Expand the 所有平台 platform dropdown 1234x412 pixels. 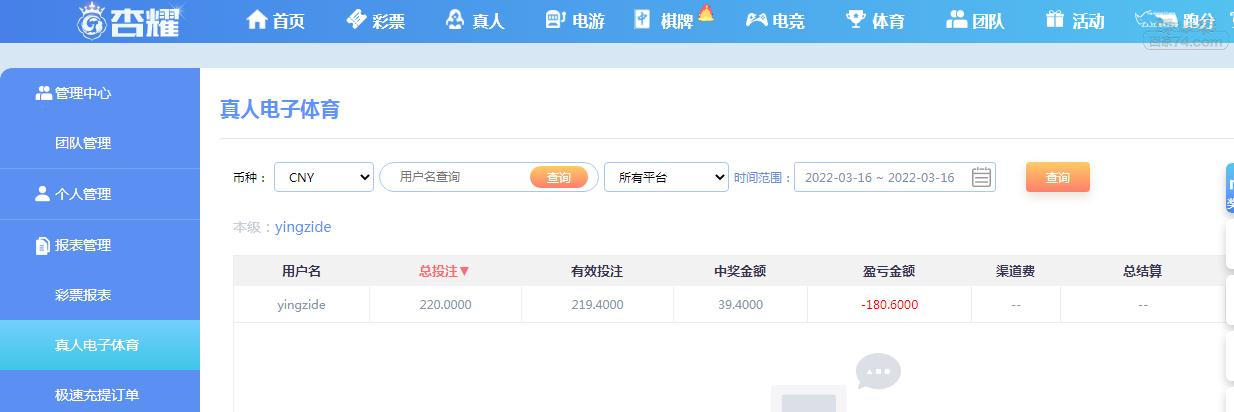[666, 177]
